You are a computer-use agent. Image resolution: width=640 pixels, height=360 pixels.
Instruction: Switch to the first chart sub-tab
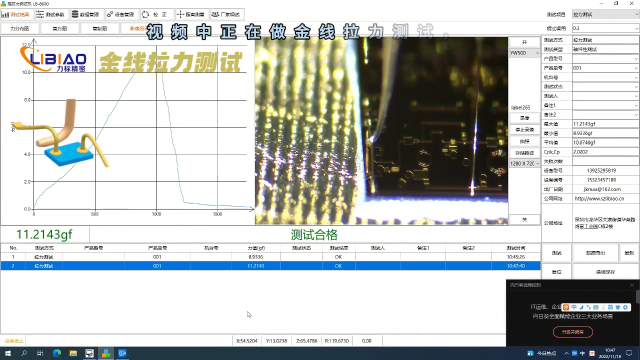20,29
